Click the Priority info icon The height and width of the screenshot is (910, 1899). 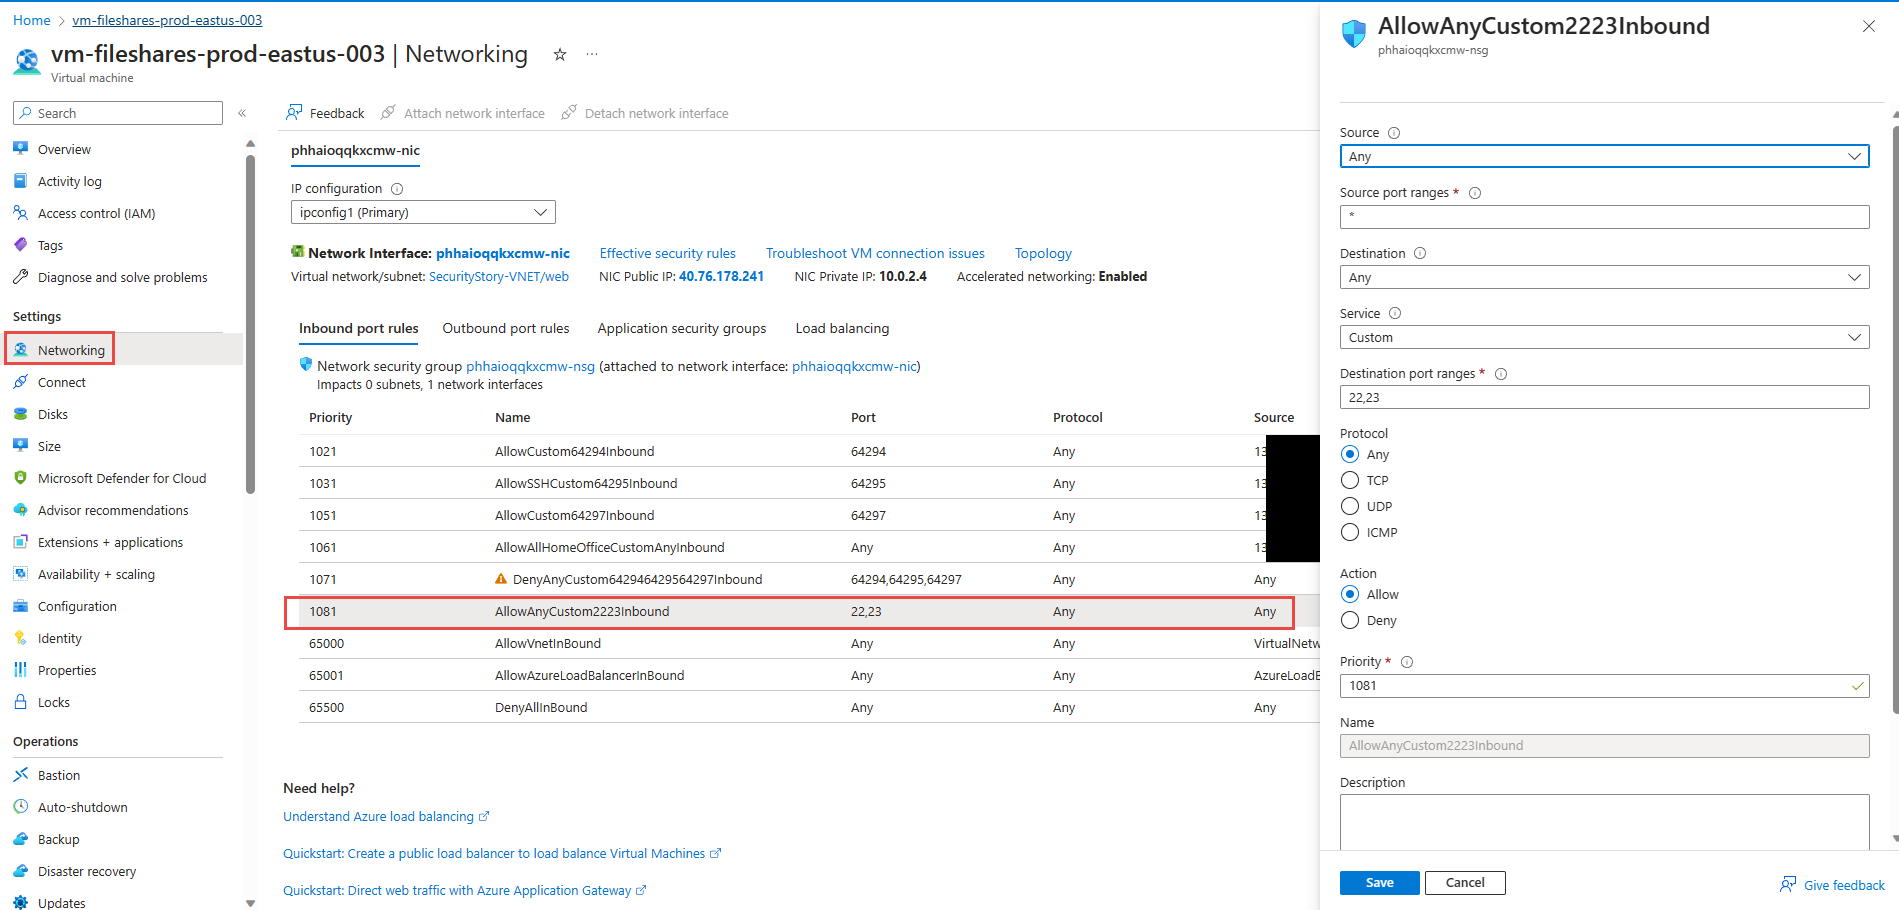coord(1407,662)
